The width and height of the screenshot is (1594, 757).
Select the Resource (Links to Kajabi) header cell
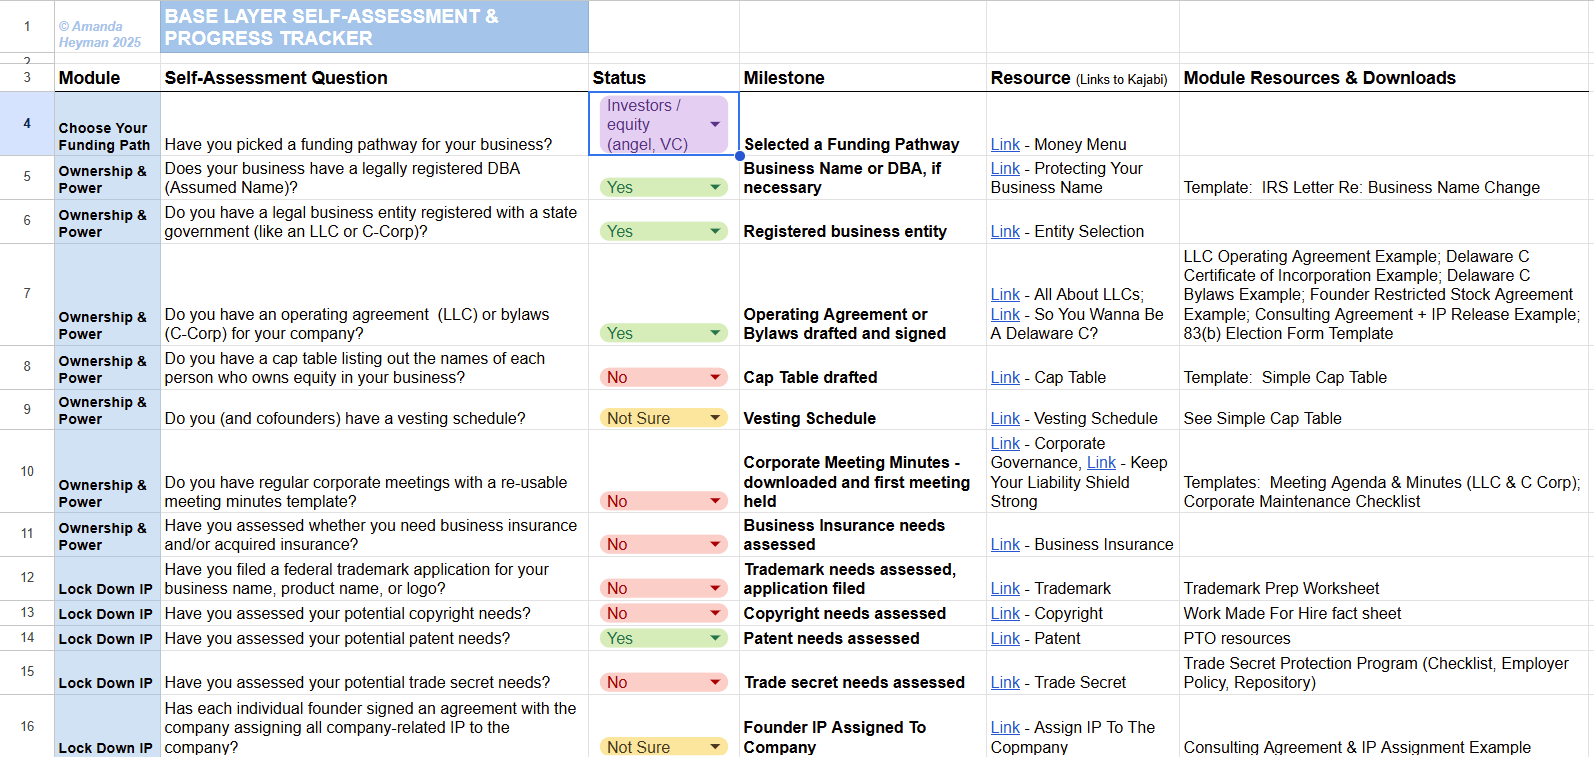point(1083,78)
